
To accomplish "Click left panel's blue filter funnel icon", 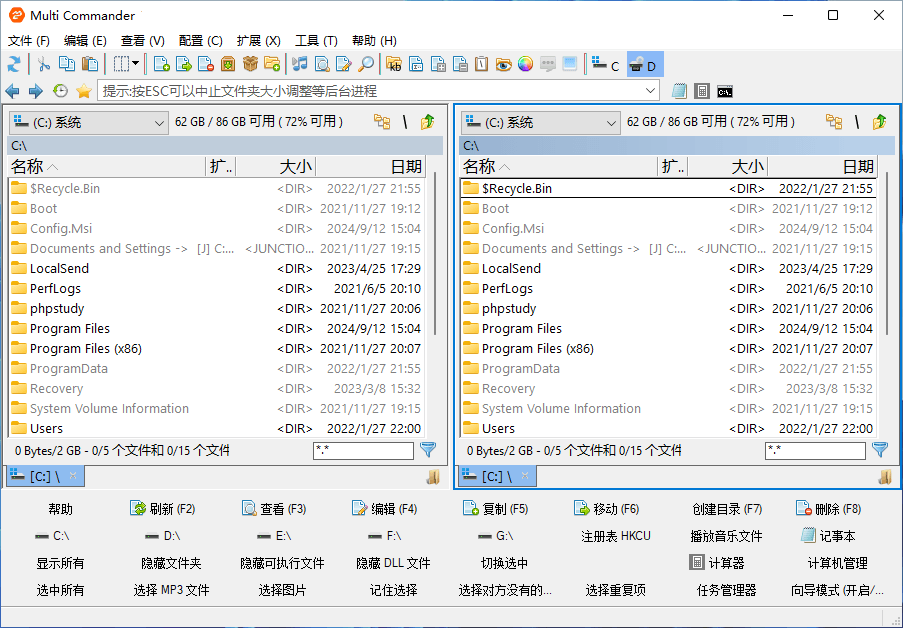I will tap(428, 450).
